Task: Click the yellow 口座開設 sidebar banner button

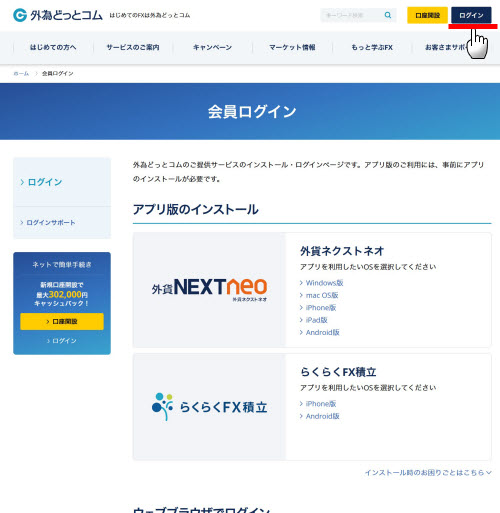Action: 62,321
